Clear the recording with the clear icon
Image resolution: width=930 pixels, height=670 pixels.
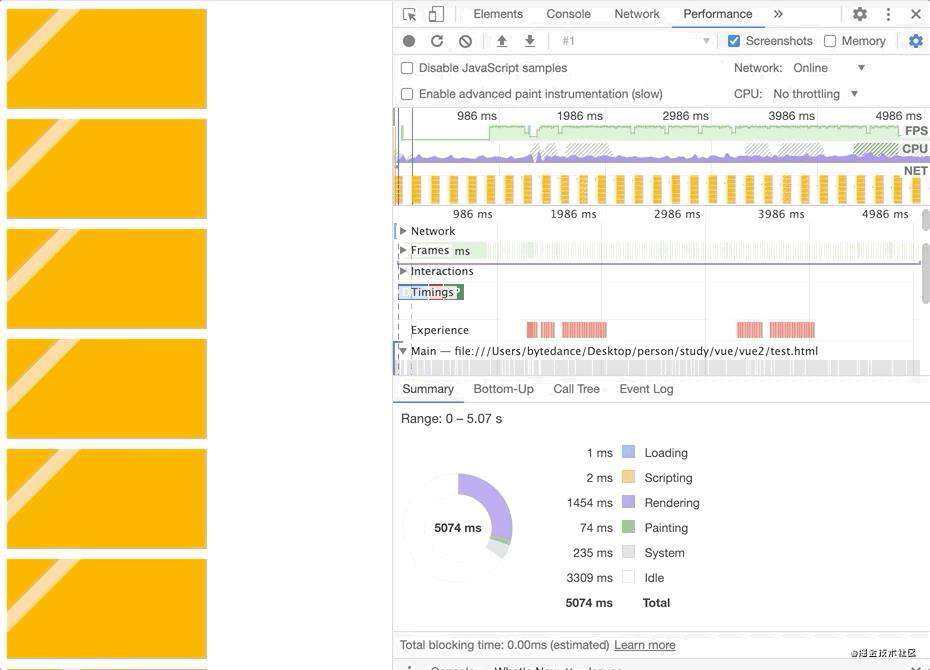click(x=466, y=41)
